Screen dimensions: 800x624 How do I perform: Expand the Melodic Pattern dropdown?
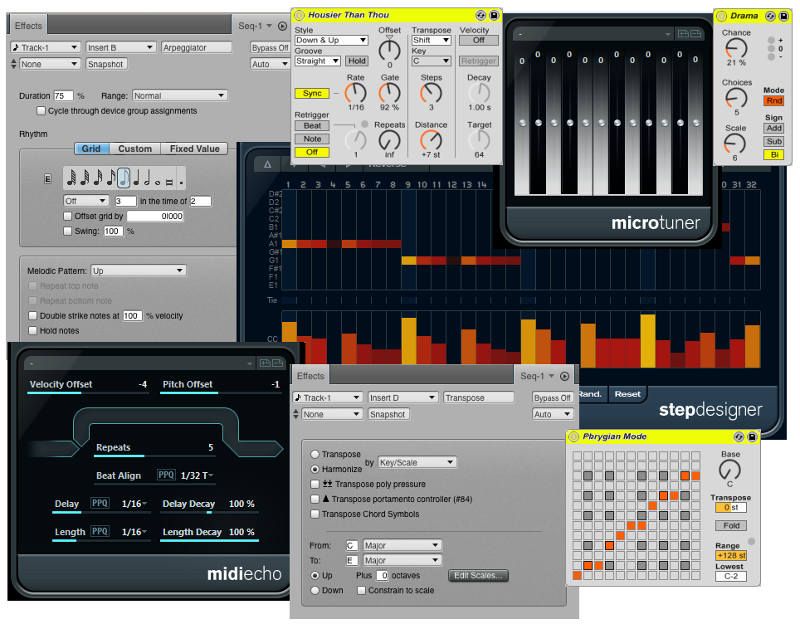pos(137,270)
